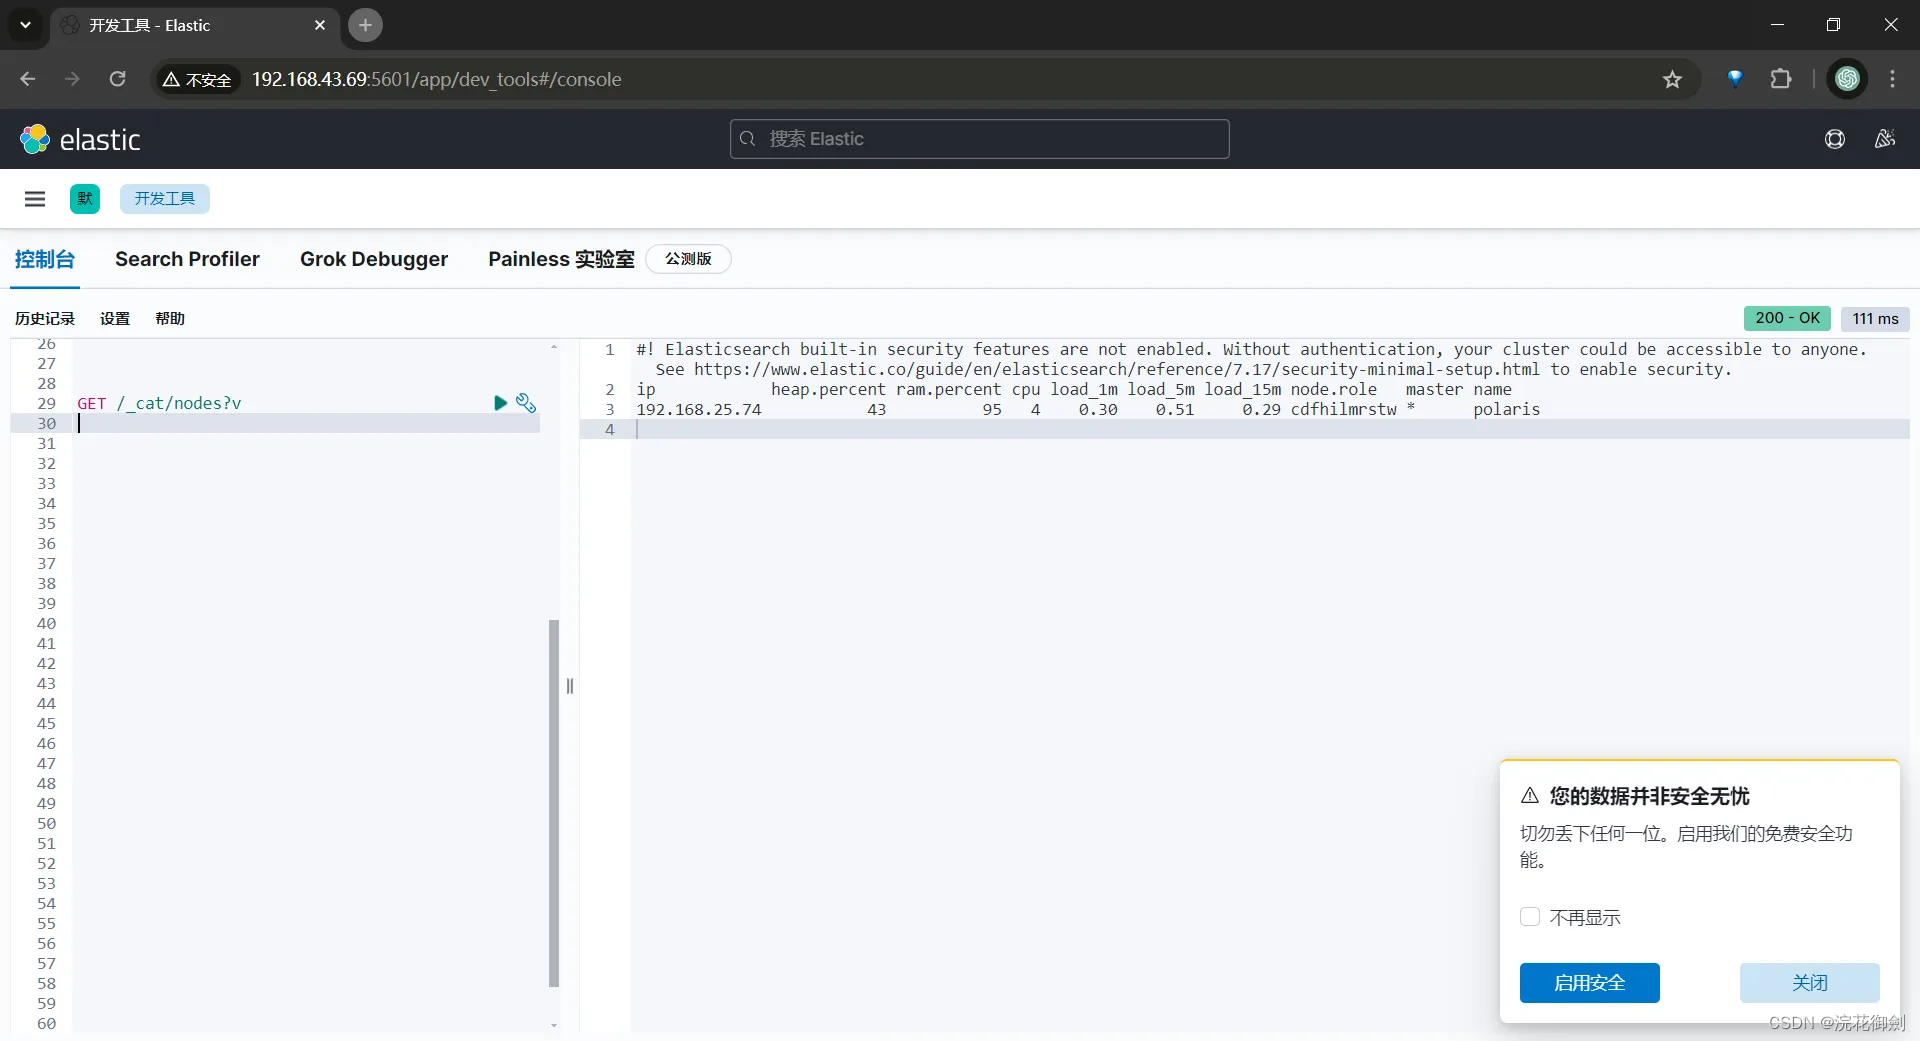Click the panel resize handle
The width and height of the screenshot is (1920, 1041).
point(570,686)
